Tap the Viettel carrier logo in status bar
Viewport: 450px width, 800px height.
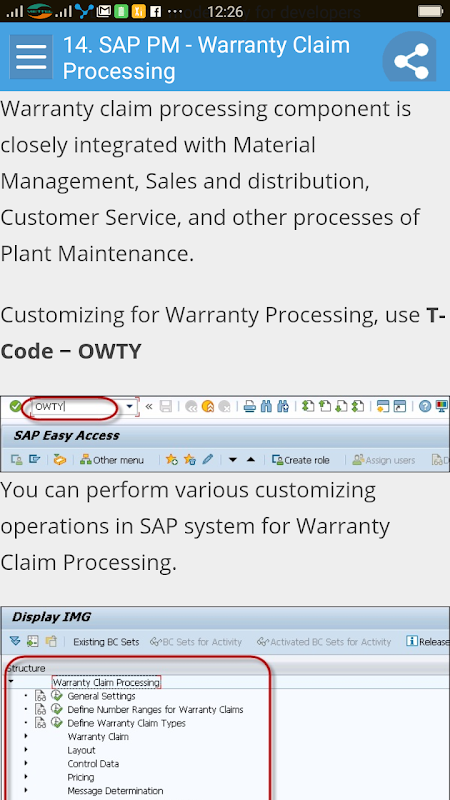[x=40, y=11]
